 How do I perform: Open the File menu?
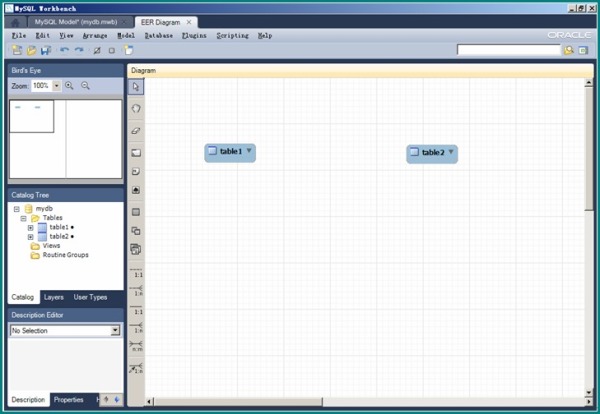click(19, 36)
